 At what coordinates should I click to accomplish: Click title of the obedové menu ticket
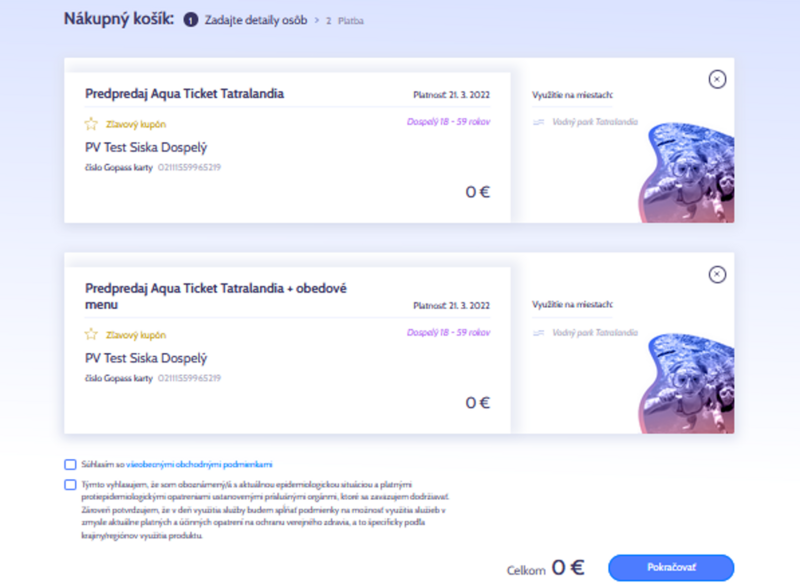[x=216, y=296]
